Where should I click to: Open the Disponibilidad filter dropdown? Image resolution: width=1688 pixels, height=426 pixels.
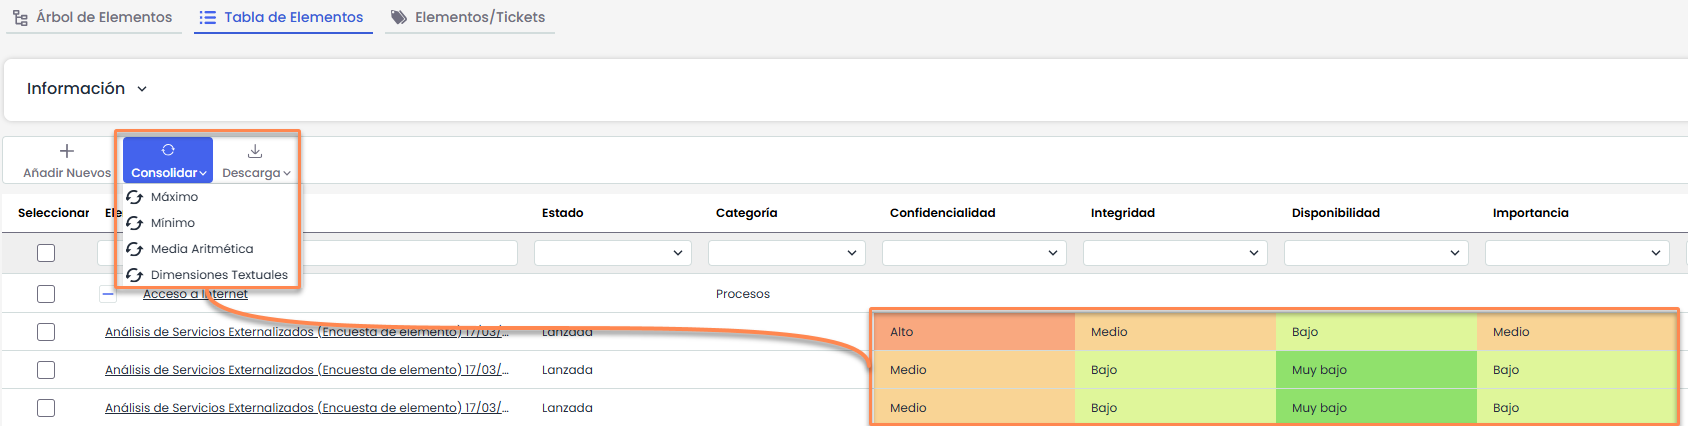(1376, 253)
